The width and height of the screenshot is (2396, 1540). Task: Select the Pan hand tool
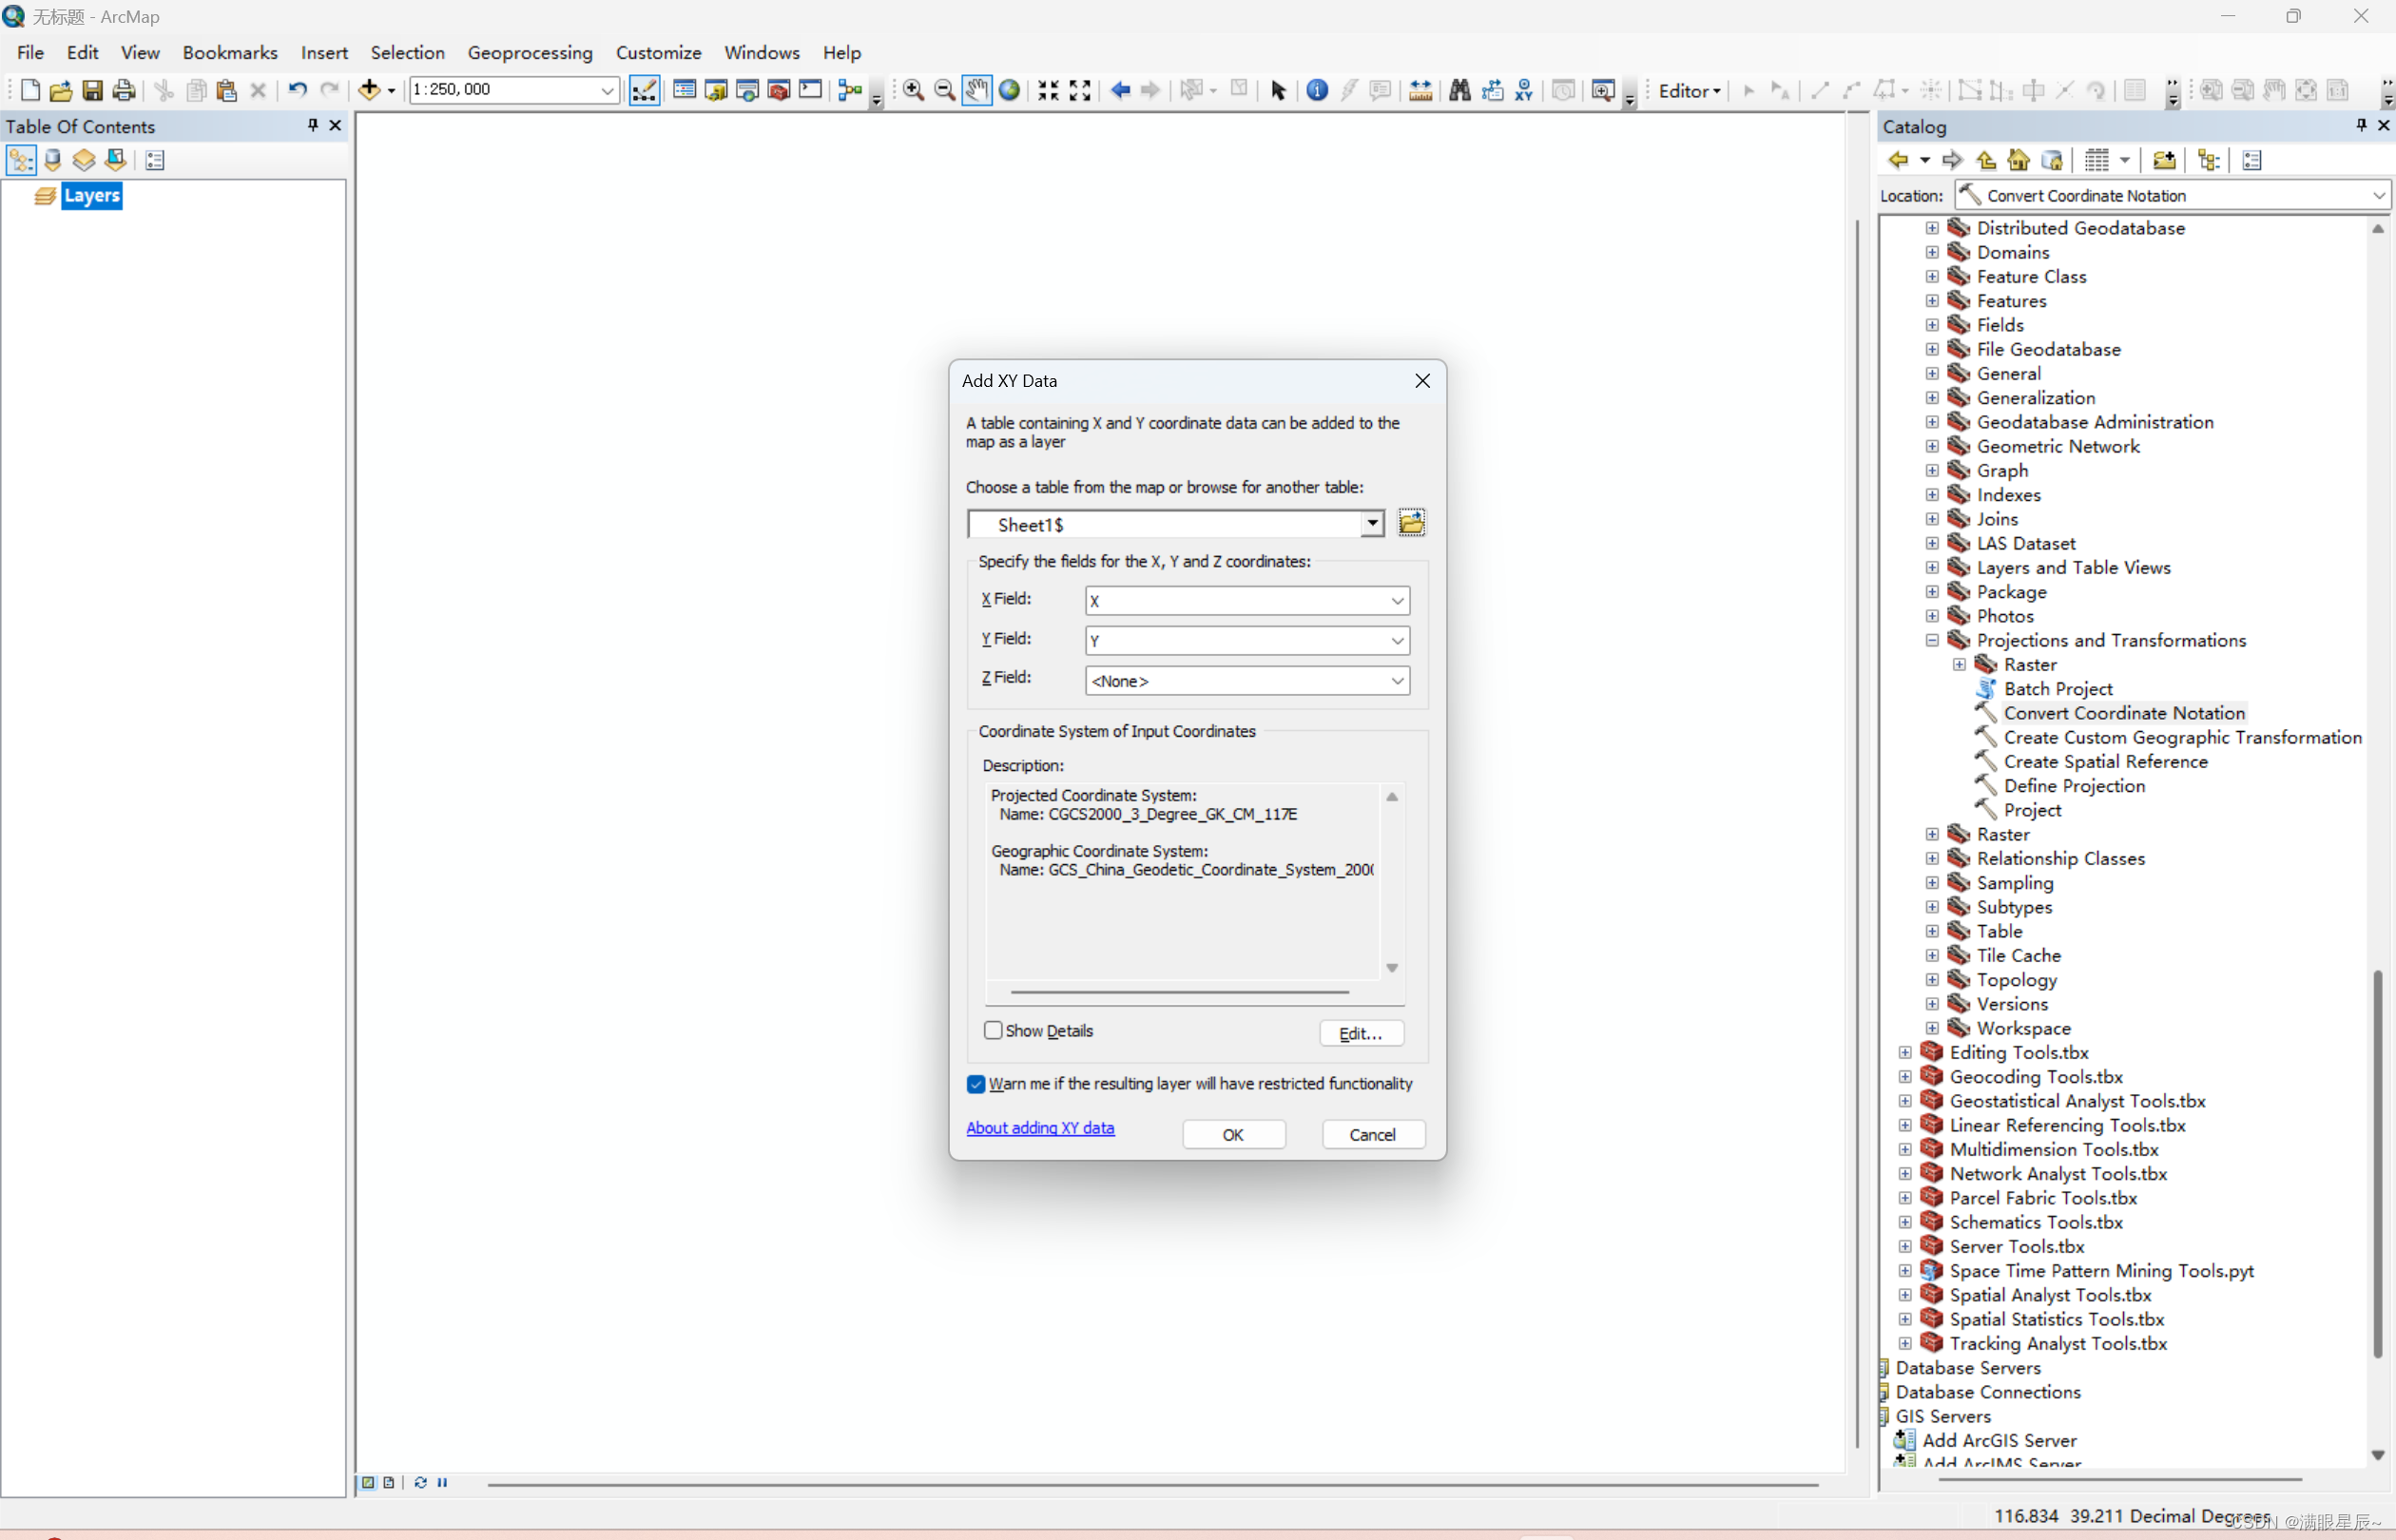[x=976, y=90]
